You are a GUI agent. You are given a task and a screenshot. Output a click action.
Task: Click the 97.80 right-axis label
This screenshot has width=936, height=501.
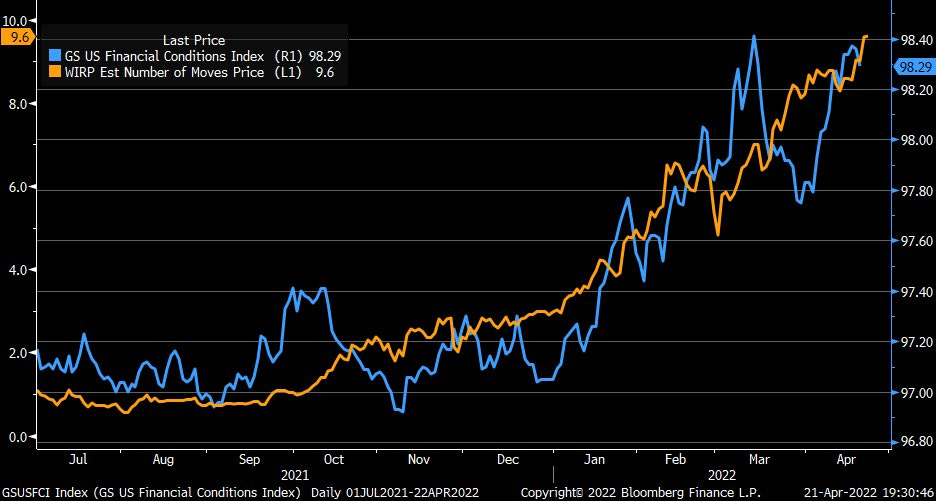[916, 191]
